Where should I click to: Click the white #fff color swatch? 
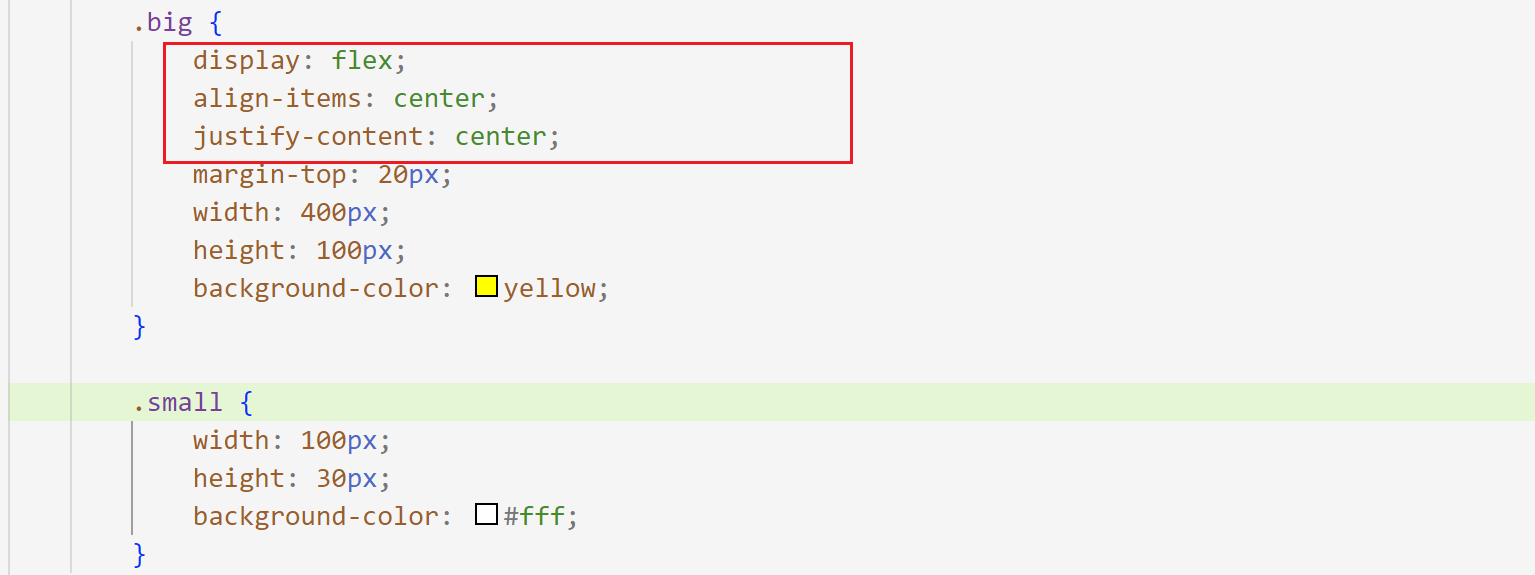pyautogui.click(x=486, y=515)
